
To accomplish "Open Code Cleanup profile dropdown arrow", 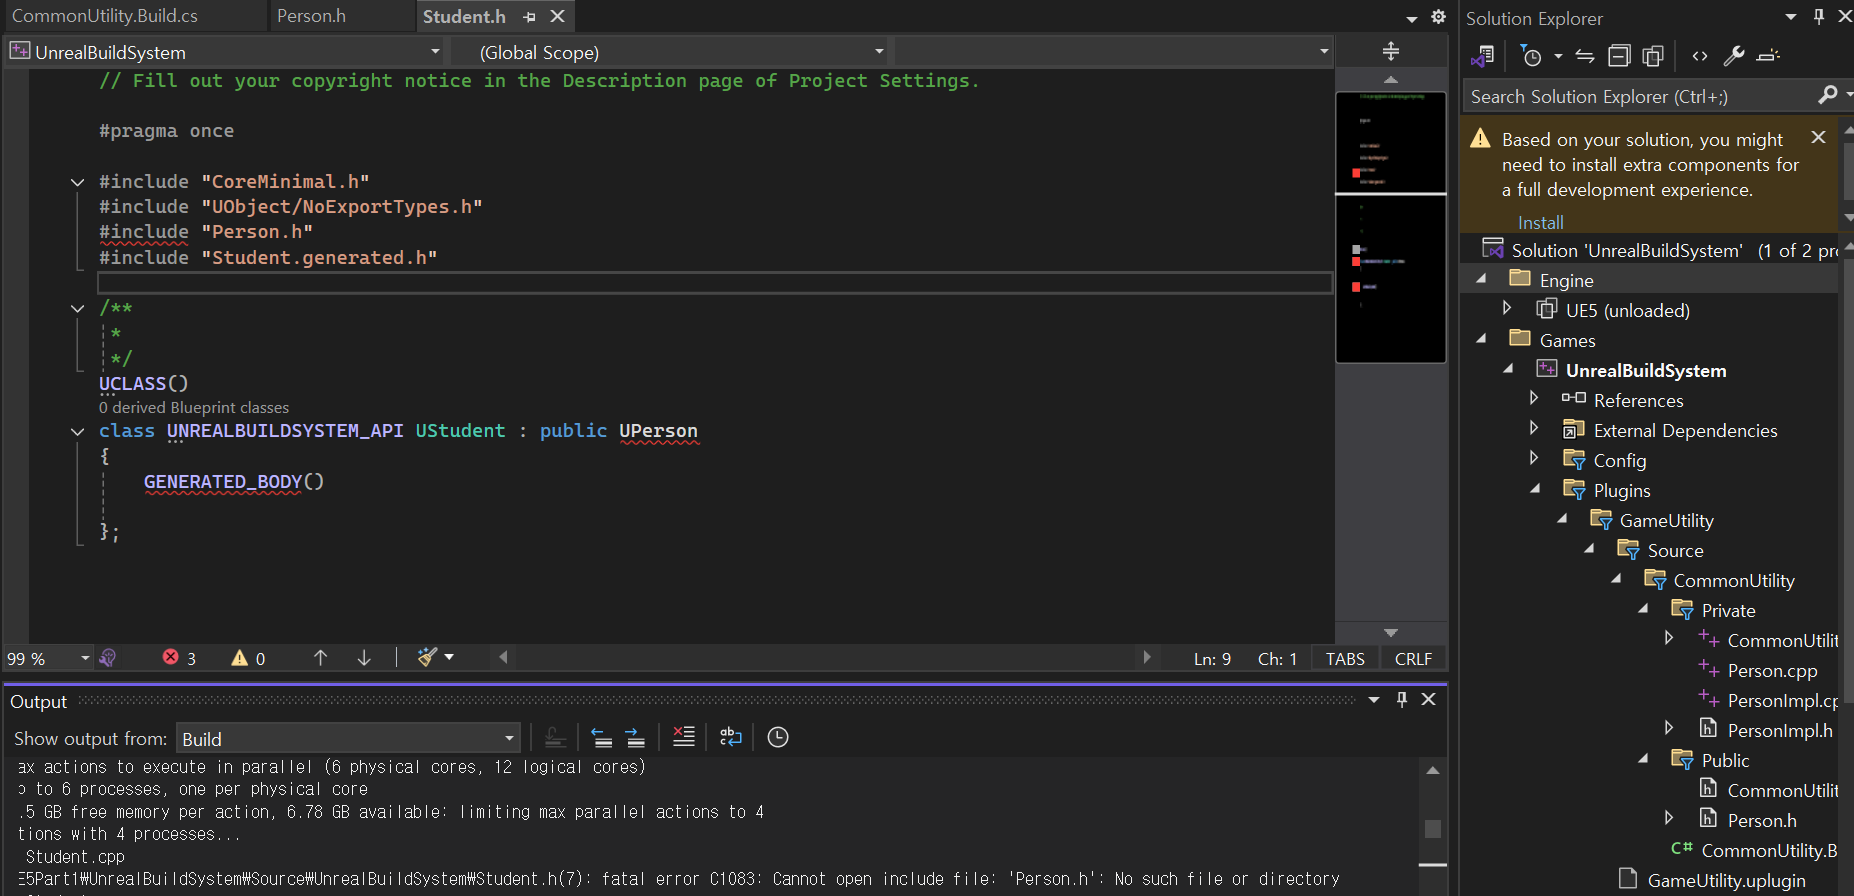I will coord(449,657).
